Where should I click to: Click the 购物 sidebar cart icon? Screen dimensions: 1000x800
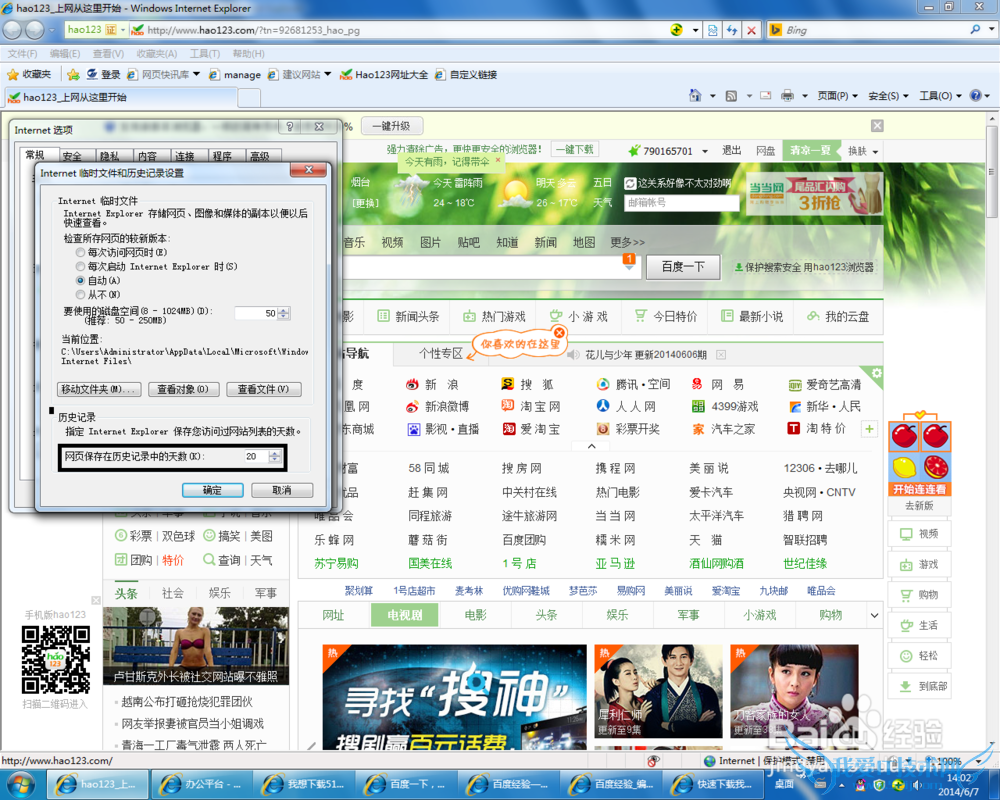(x=906, y=595)
